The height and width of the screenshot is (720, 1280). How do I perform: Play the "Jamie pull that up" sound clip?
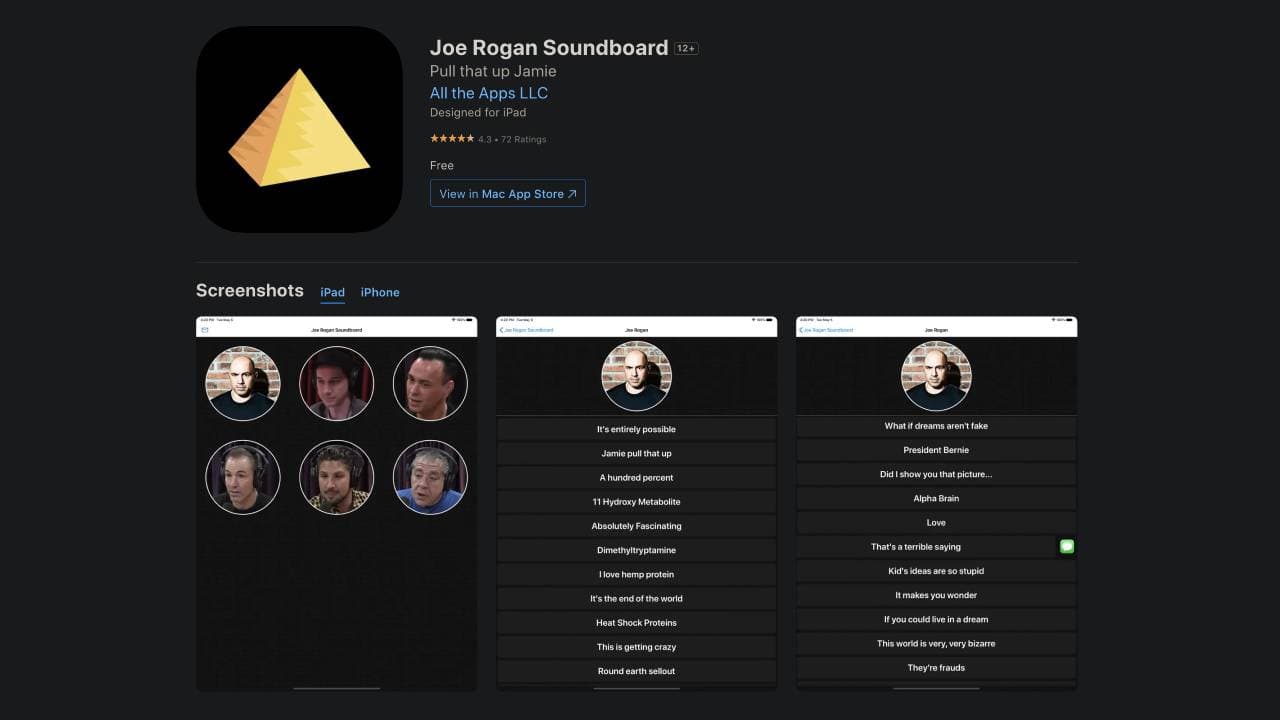click(x=636, y=453)
